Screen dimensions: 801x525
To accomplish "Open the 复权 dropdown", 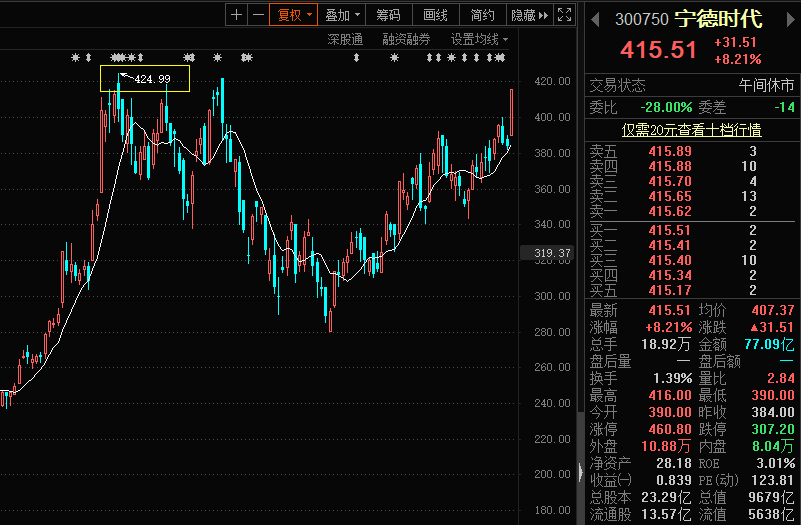I will 295,15.
